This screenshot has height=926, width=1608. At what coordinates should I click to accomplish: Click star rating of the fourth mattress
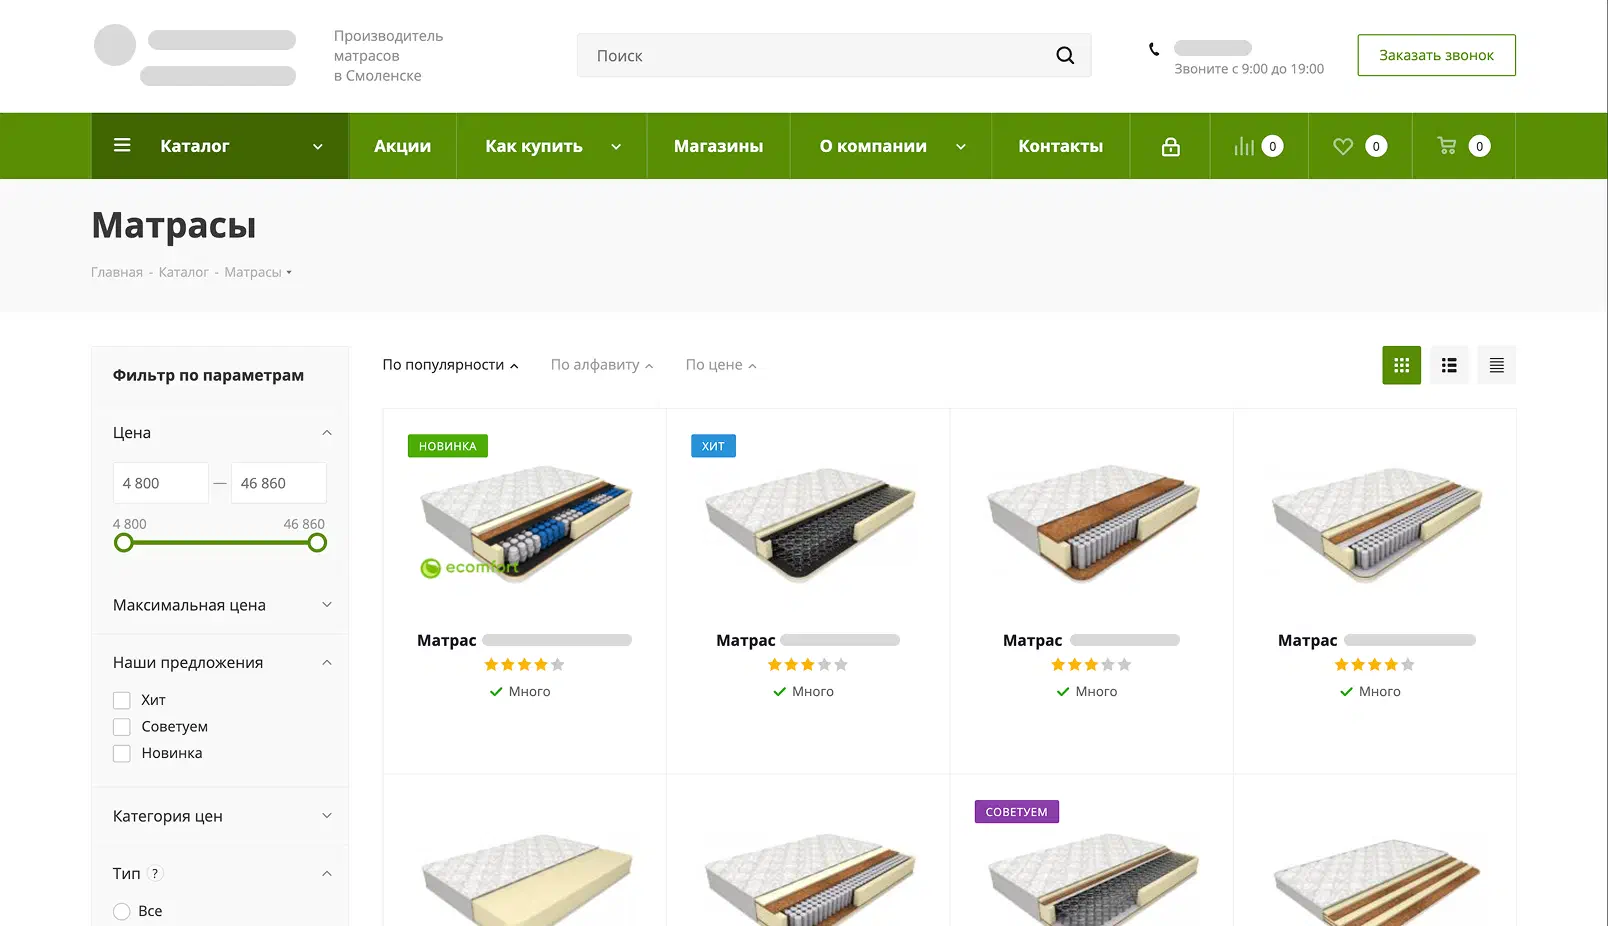pyautogui.click(x=1375, y=665)
